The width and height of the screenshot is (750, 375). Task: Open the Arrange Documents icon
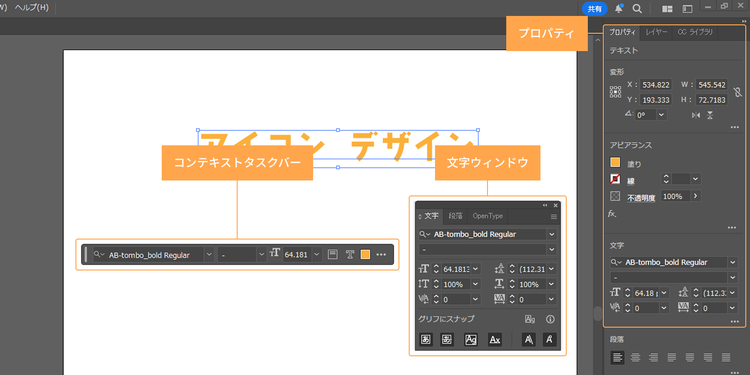point(667,9)
